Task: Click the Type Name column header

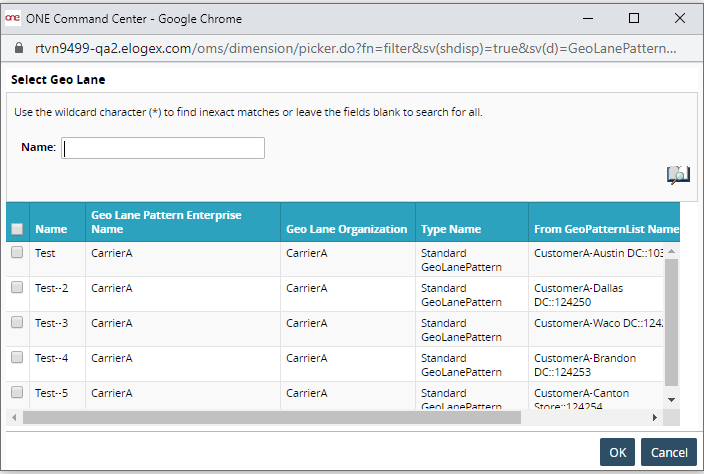Action: pyautogui.click(x=451, y=229)
